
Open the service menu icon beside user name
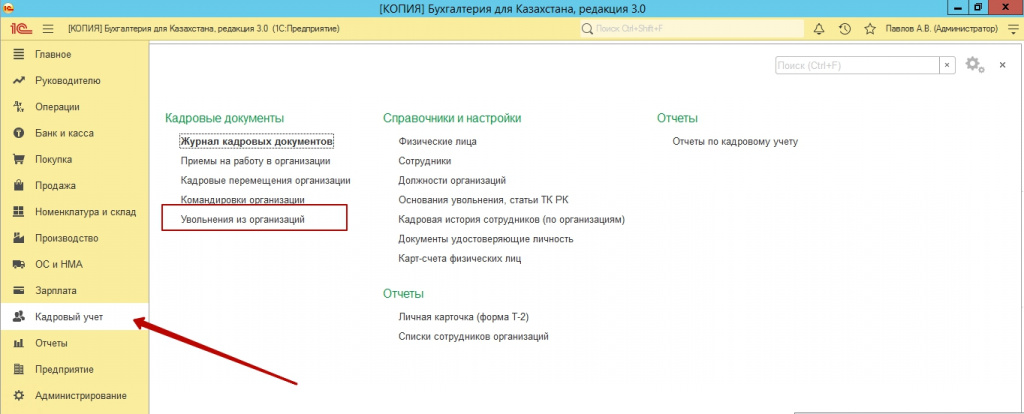[x=1012, y=29]
